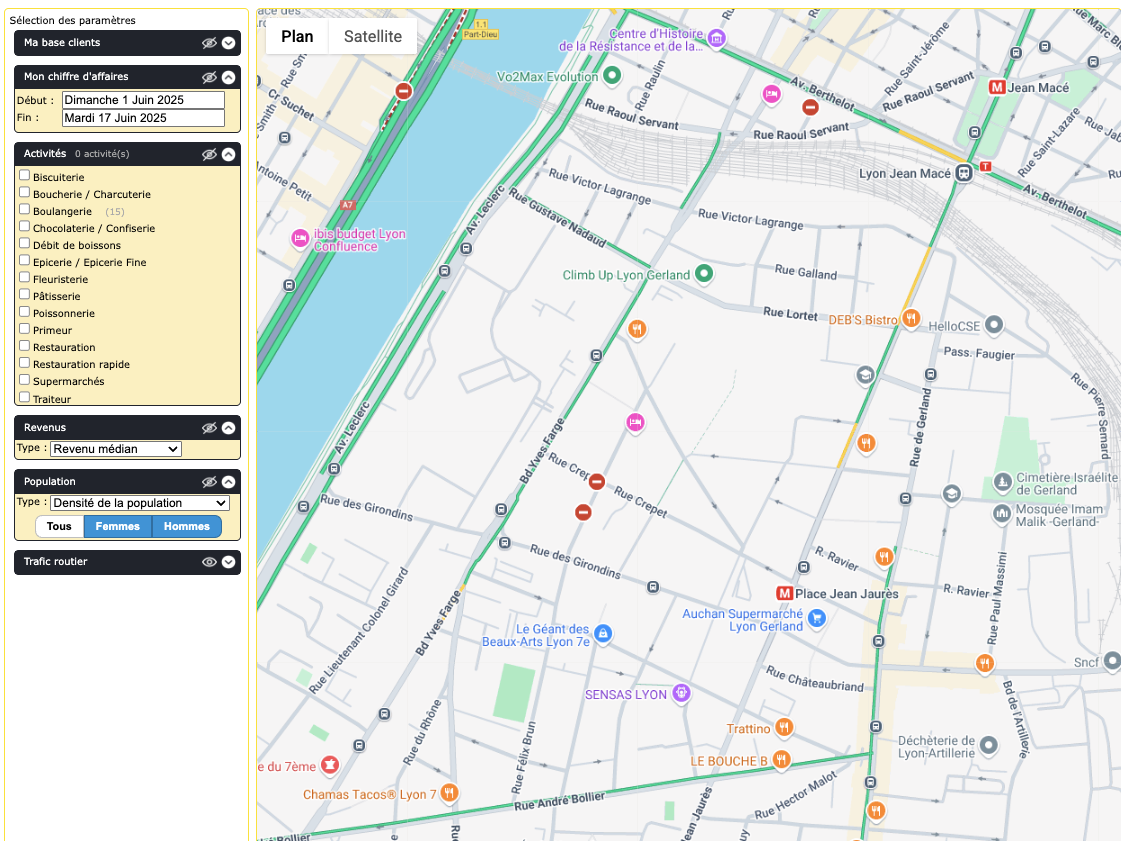The height and width of the screenshot is (841, 1121).
Task: Open the Revenu médian type dropdown
Action: 116,449
